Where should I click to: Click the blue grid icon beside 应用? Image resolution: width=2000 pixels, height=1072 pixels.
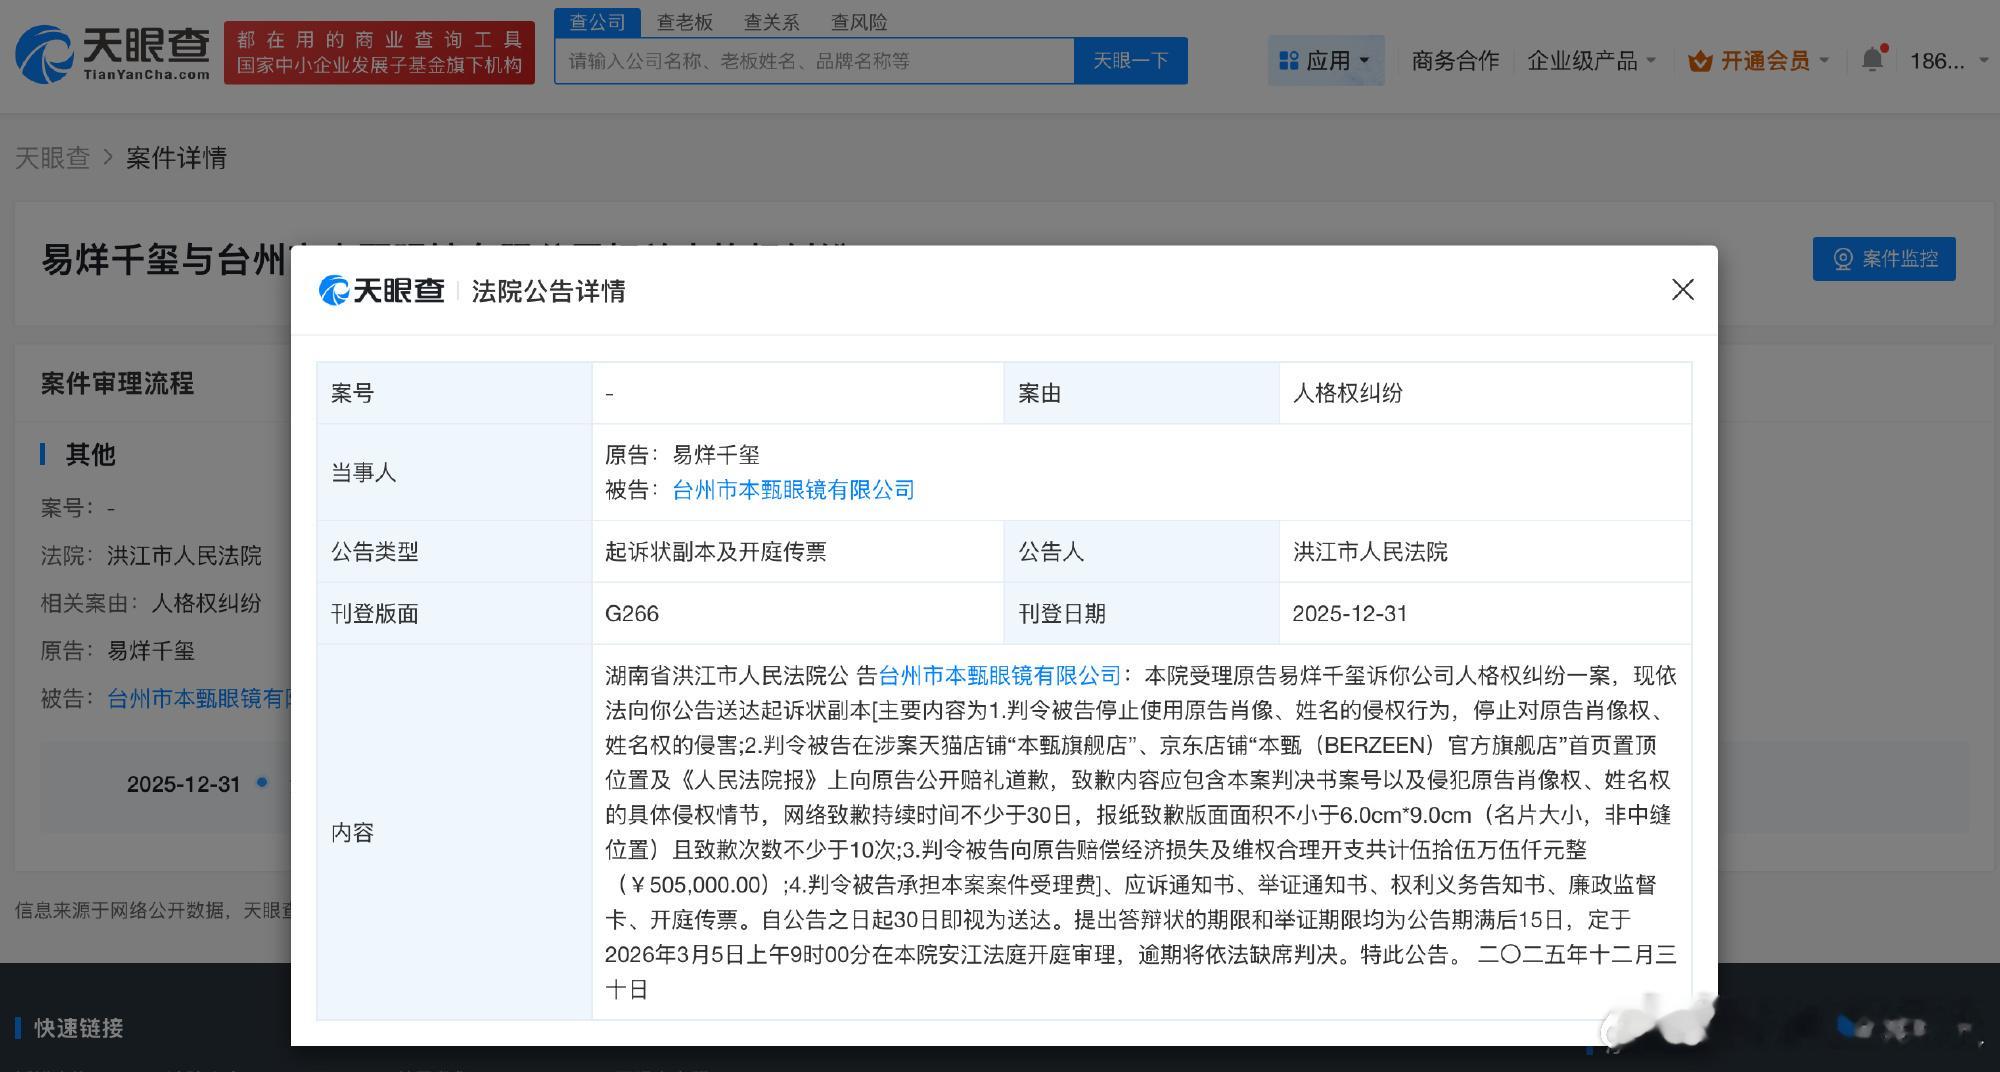pos(1287,60)
